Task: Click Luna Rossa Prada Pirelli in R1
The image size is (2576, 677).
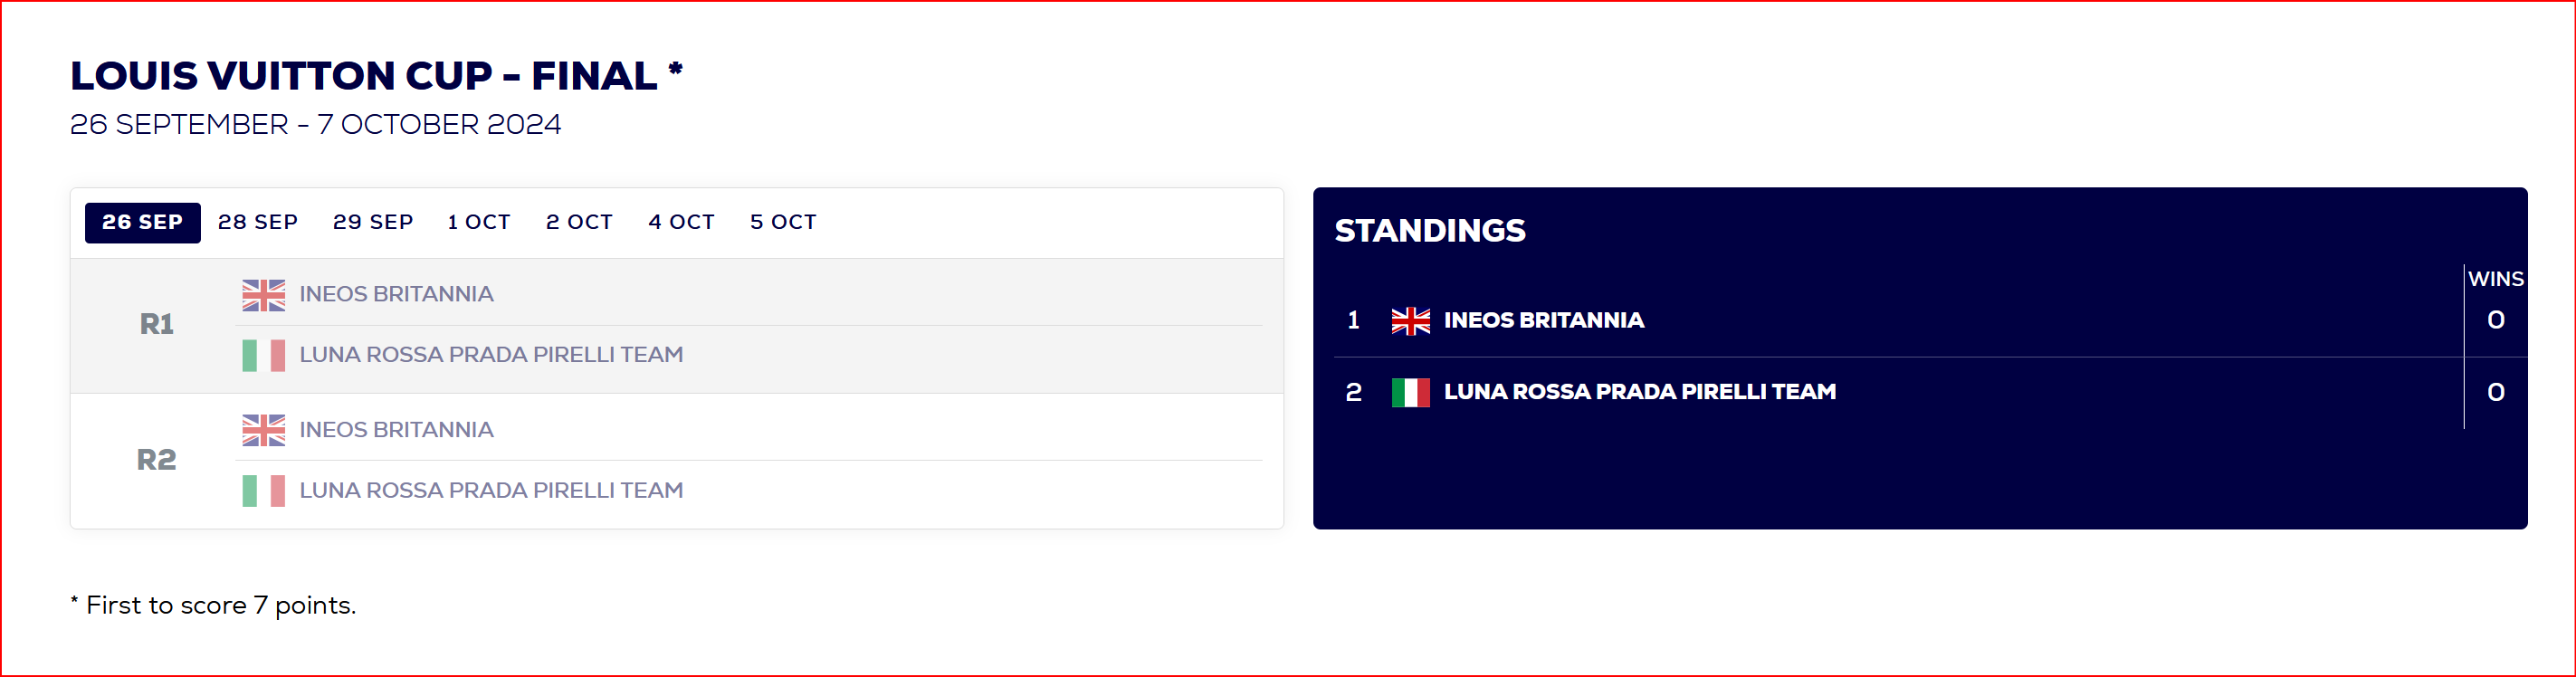Action: pyautogui.click(x=491, y=355)
